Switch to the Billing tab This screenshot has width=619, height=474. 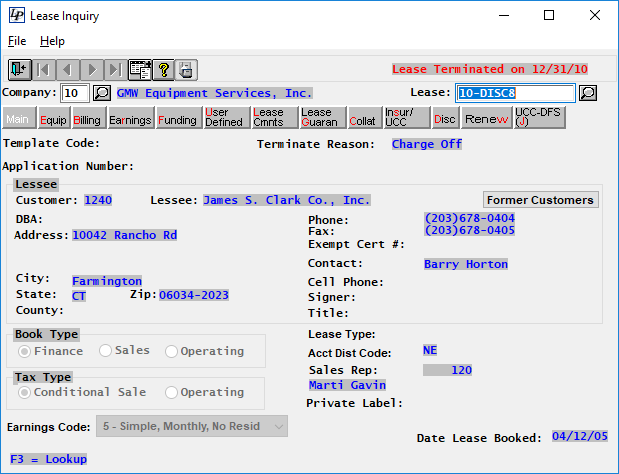(x=89, y=118)
